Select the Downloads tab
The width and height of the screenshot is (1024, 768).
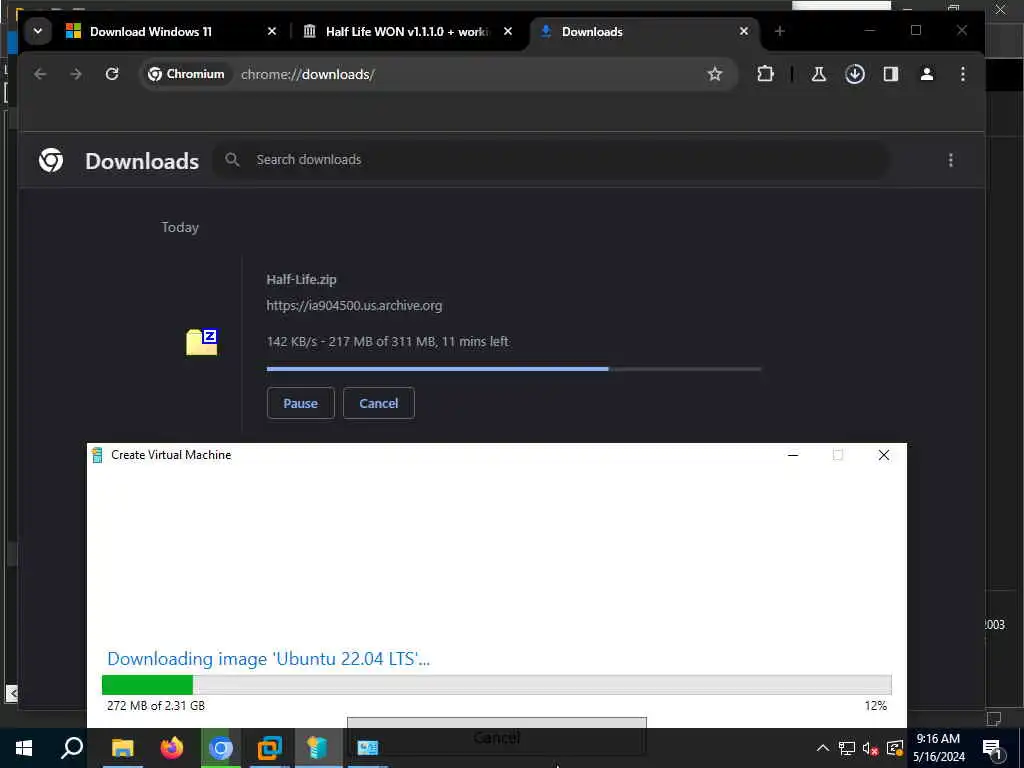pos(645,31)
